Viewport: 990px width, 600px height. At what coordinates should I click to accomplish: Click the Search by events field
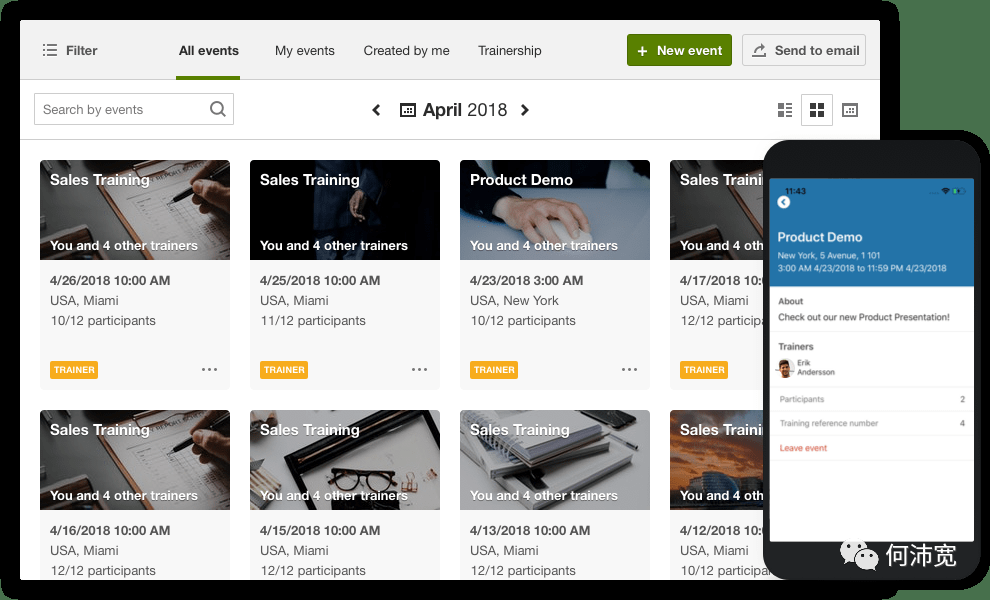coord(134,109)
